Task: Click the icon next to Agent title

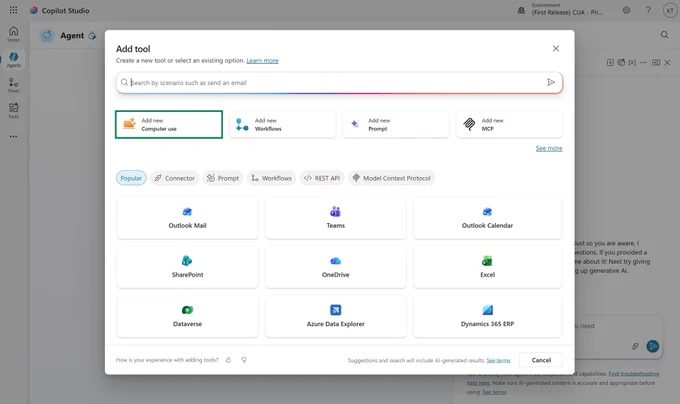Action: pyautogui.click(x=92, y=36)
